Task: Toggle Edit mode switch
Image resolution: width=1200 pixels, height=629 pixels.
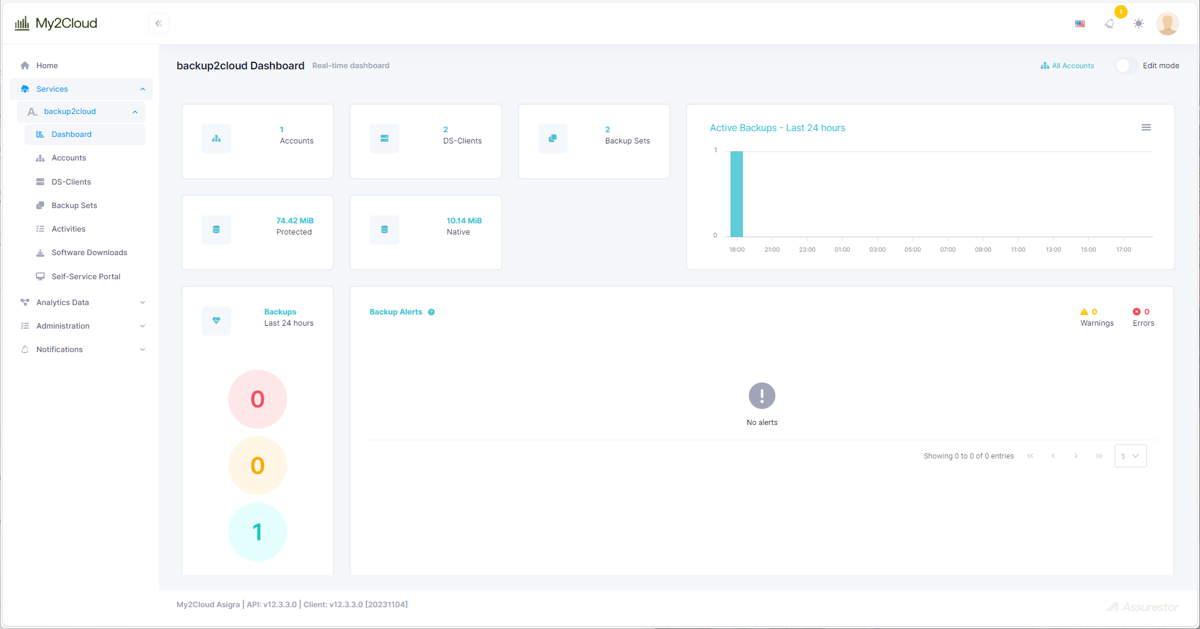Action: click(x=1122, y=64)
